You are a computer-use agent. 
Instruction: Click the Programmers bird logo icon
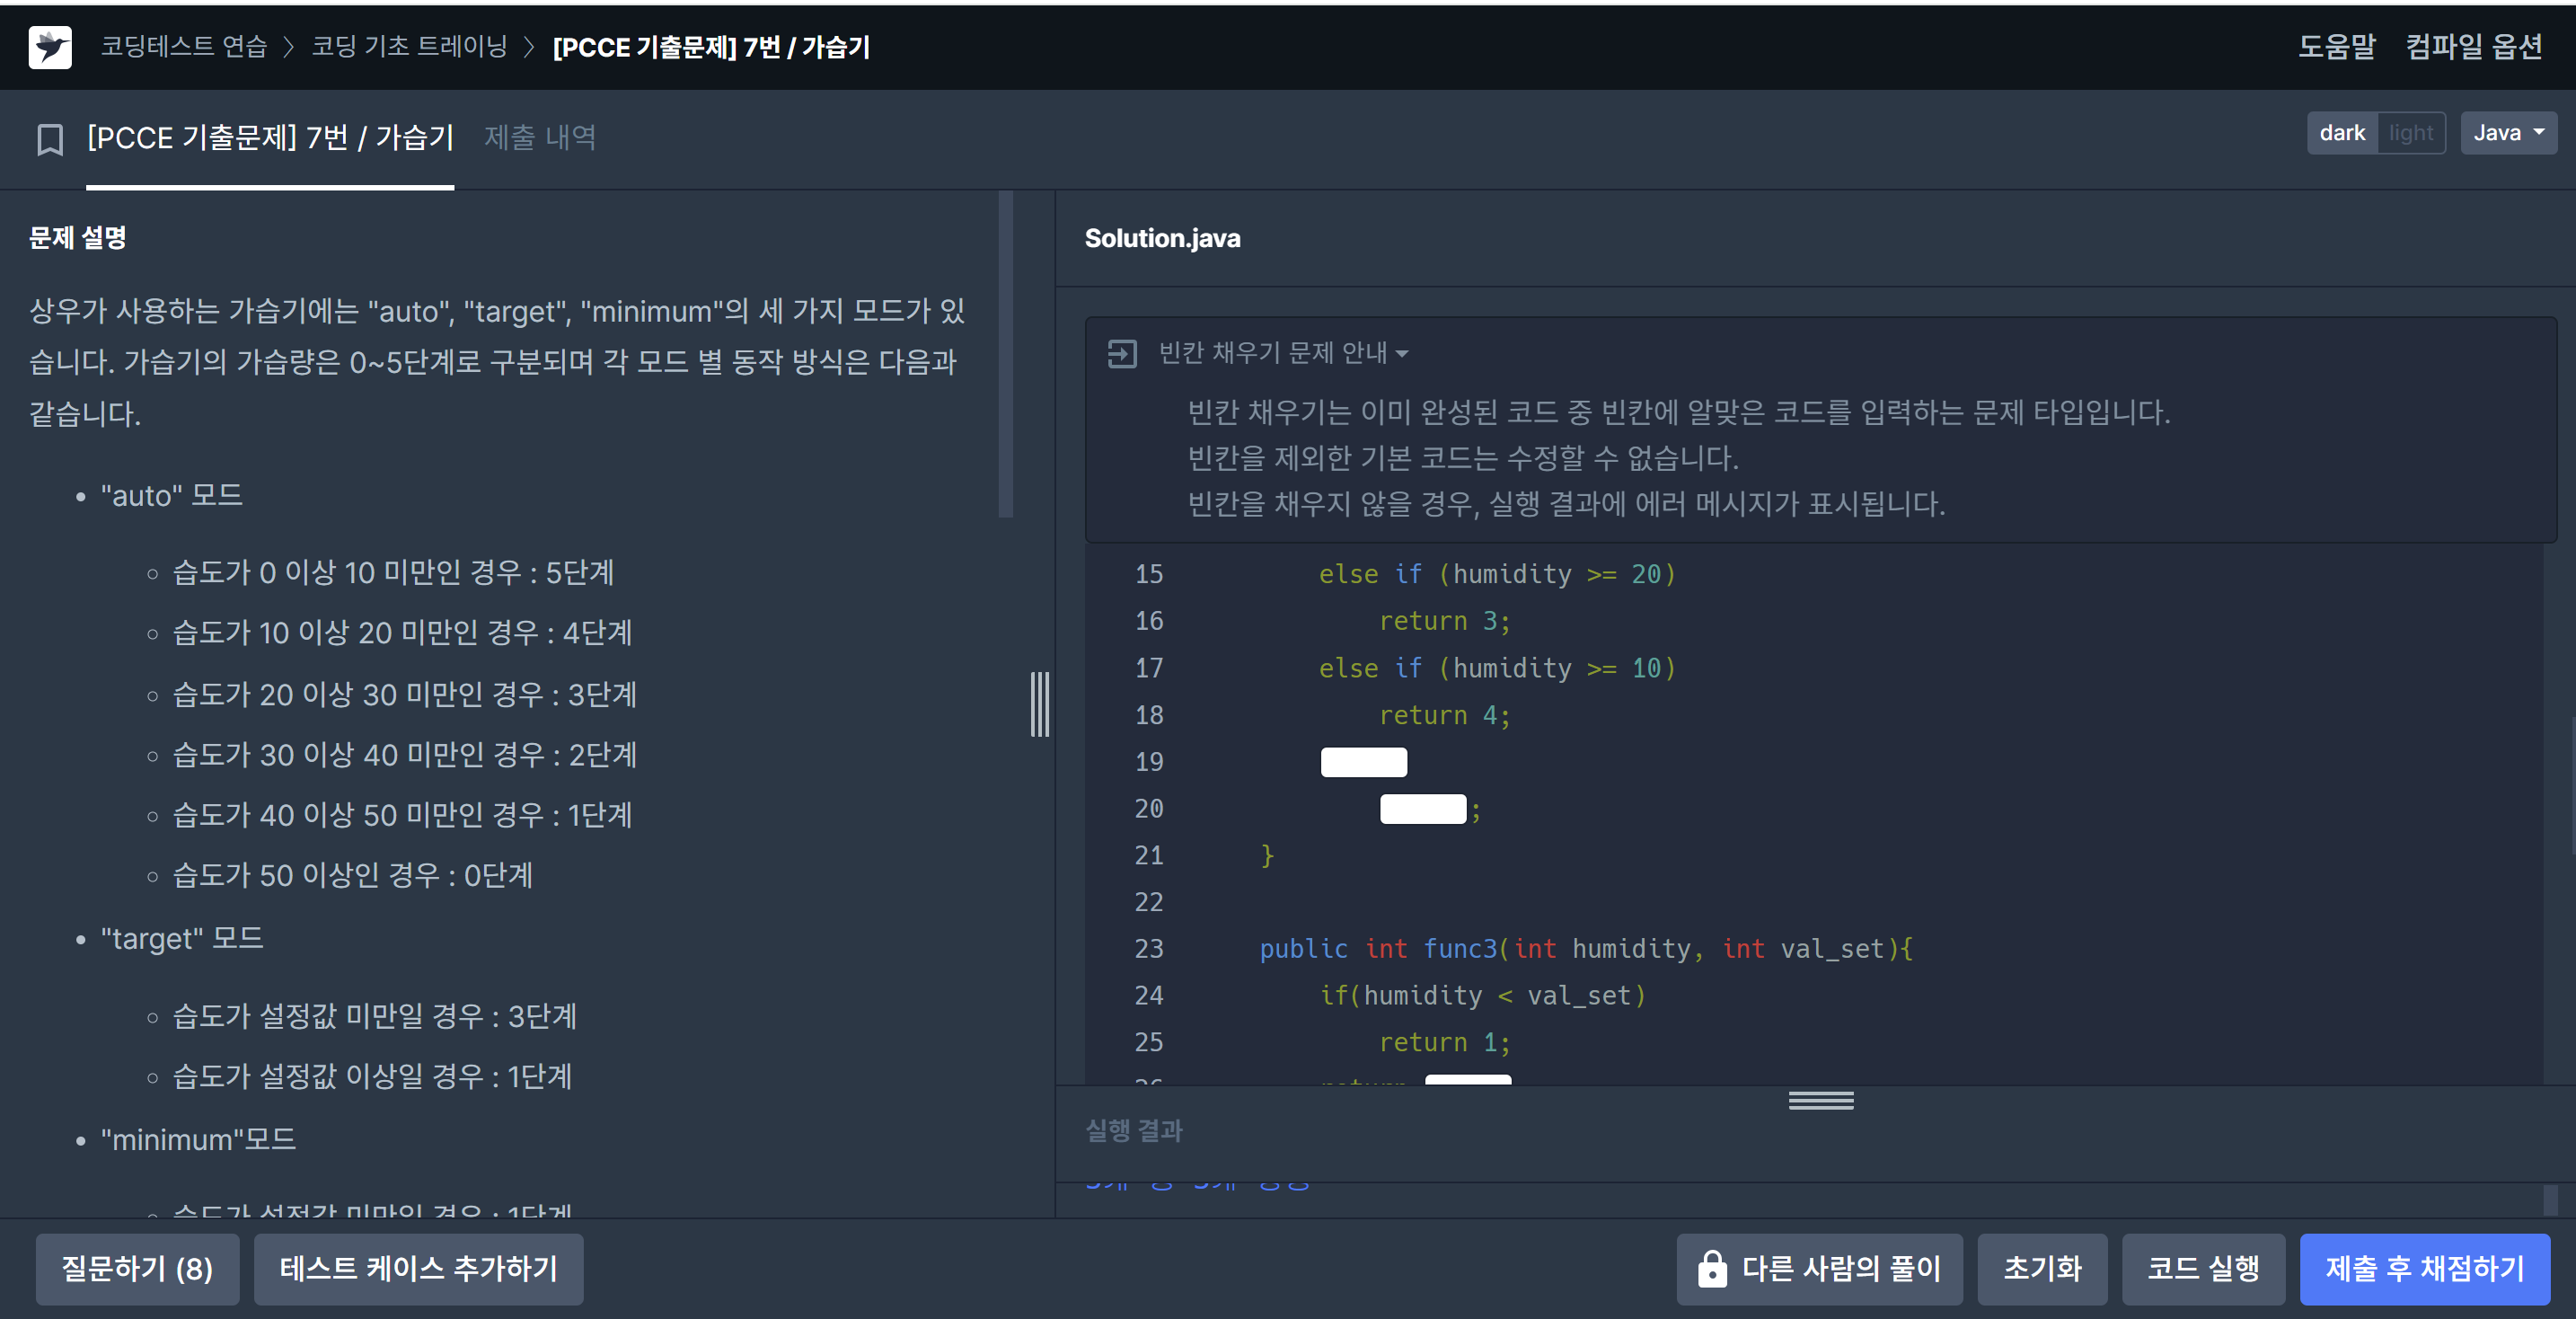pyautogui.click(x=50, y=47)
